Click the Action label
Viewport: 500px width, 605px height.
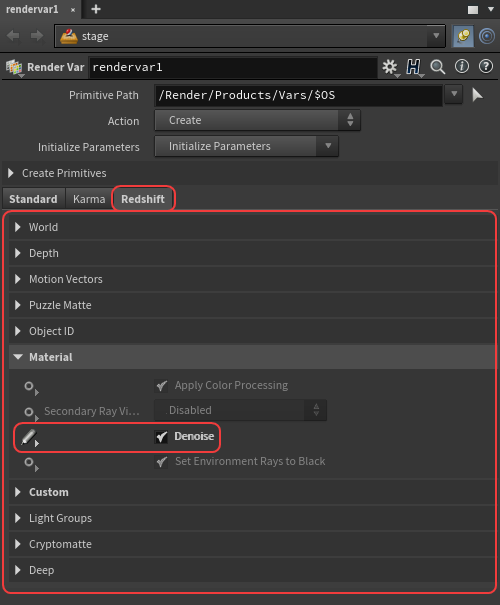point(123,121)
